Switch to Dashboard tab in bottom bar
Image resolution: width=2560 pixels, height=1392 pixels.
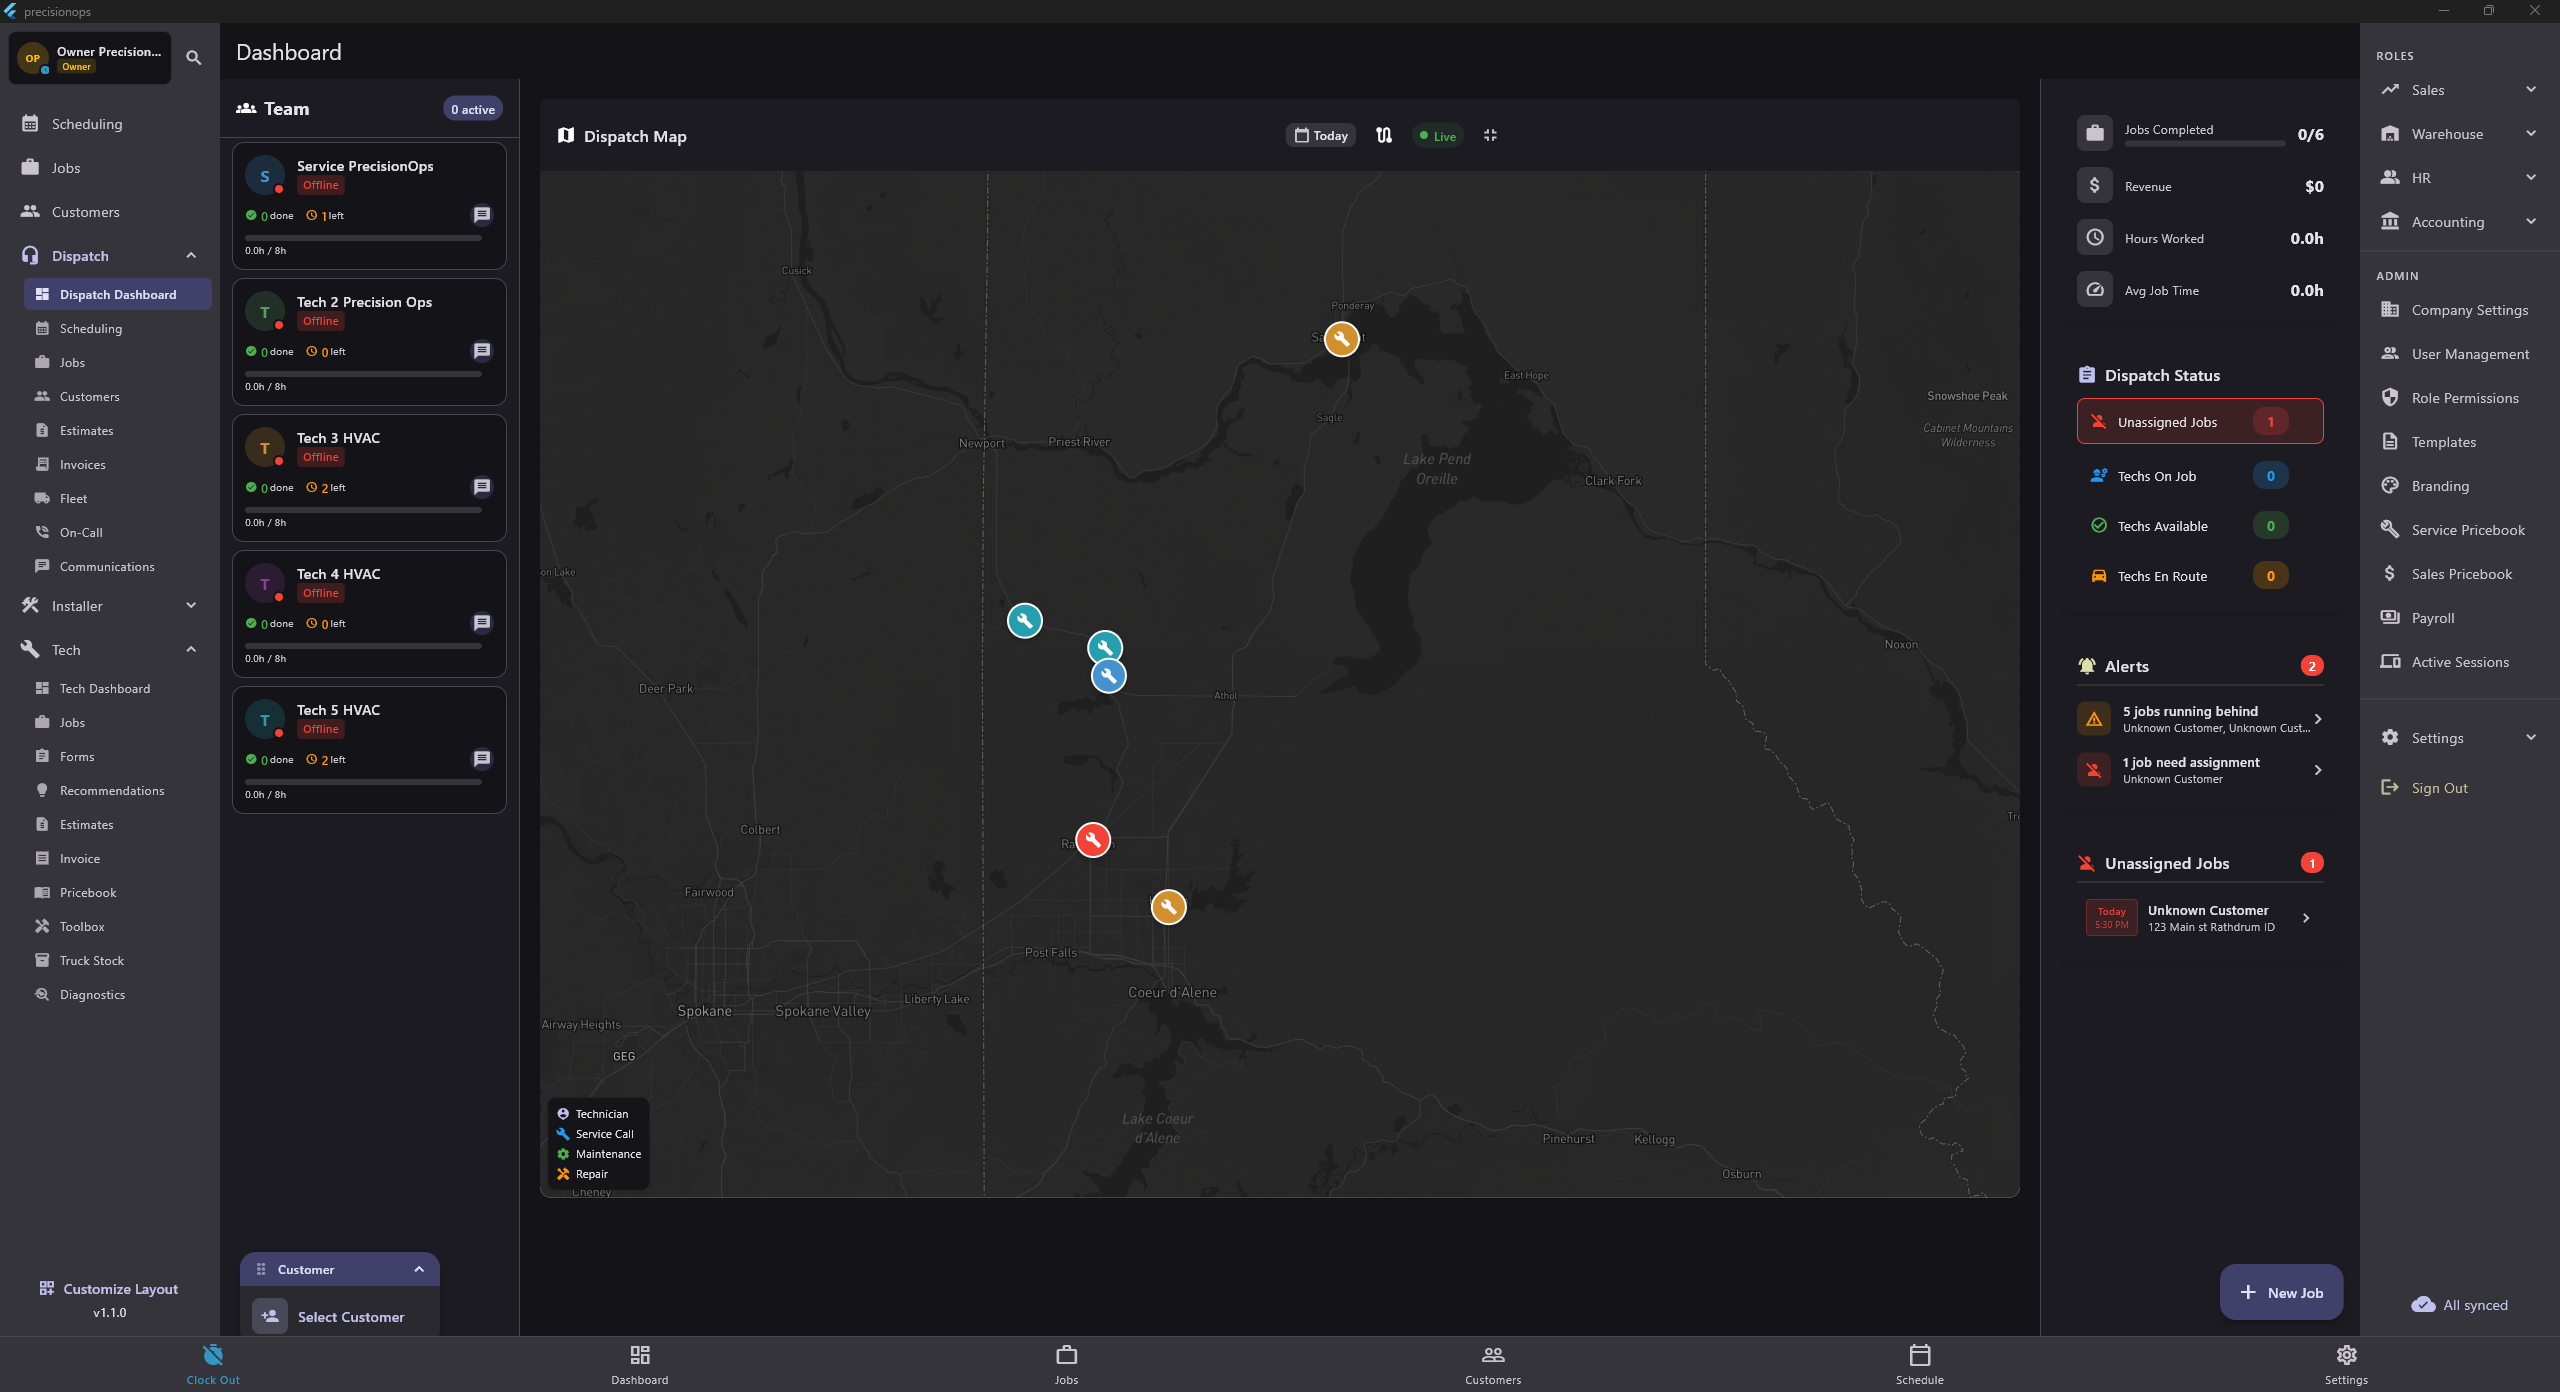tap(640, 1365)
